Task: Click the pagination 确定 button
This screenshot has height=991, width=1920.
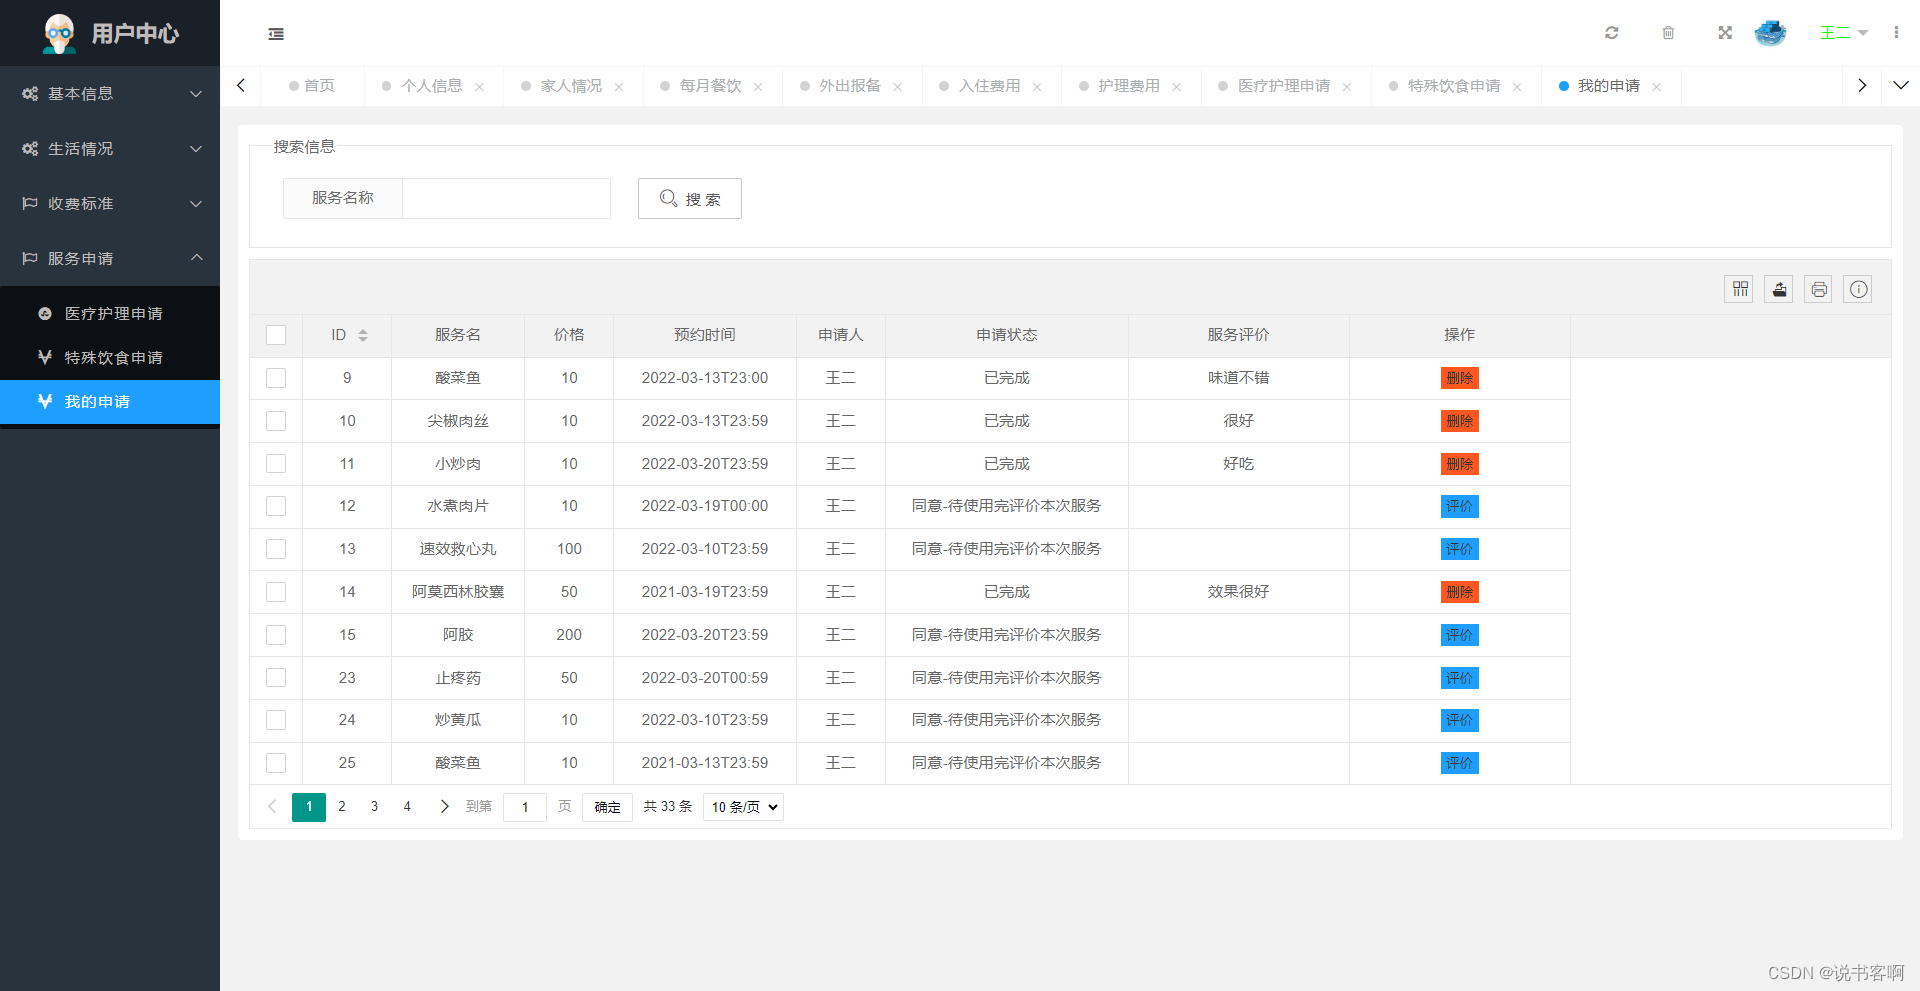Action: pyautogui.click(x=608, y=807)
